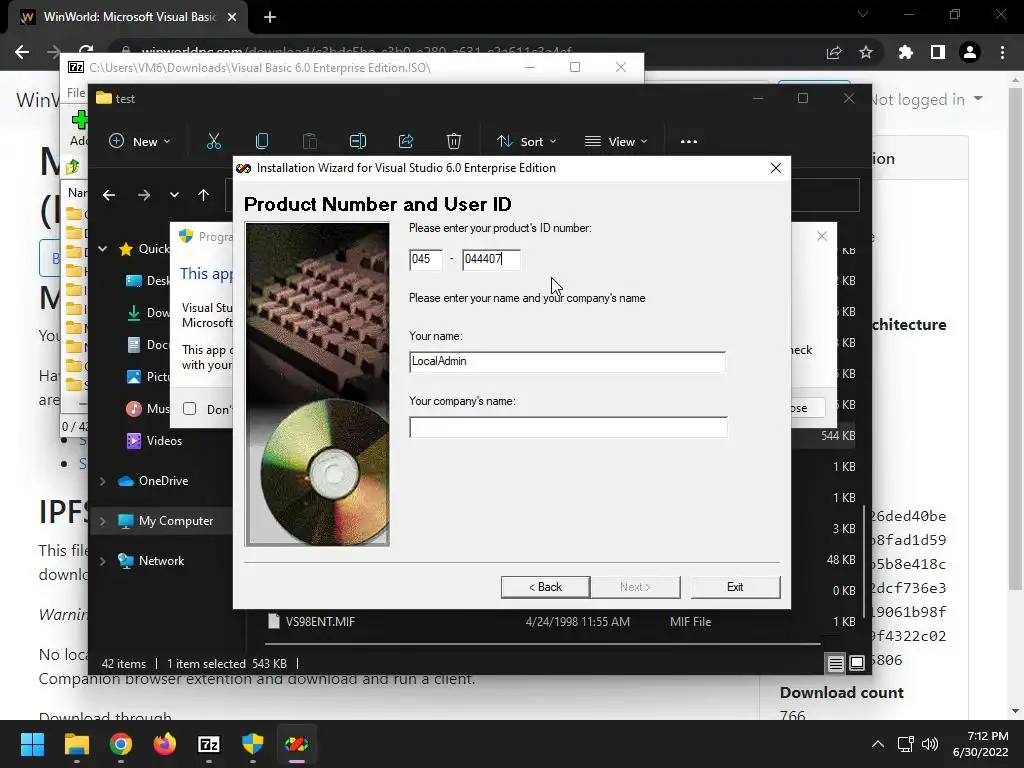This screenshot has height=768, width=1024.
Task: Collapse the Quick access tree node
Action: (103, 249)
